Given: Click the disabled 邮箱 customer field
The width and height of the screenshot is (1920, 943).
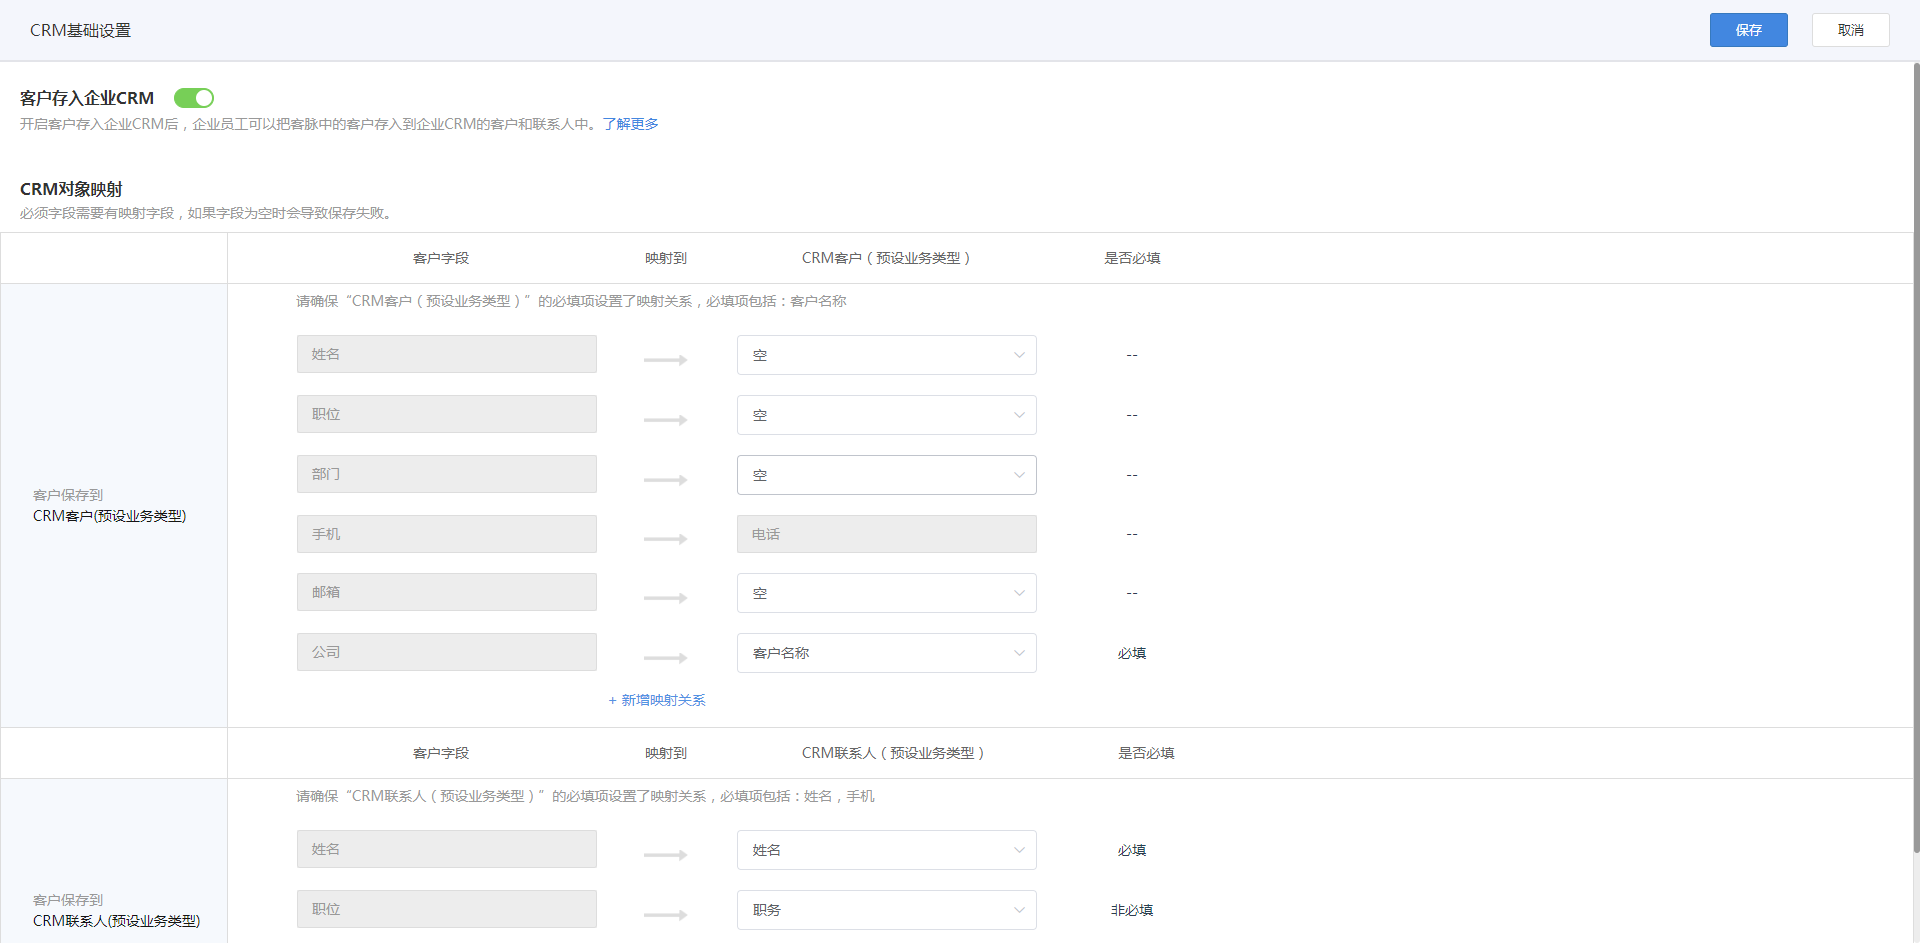Looking at the screenshot, I should click(446, 592).
